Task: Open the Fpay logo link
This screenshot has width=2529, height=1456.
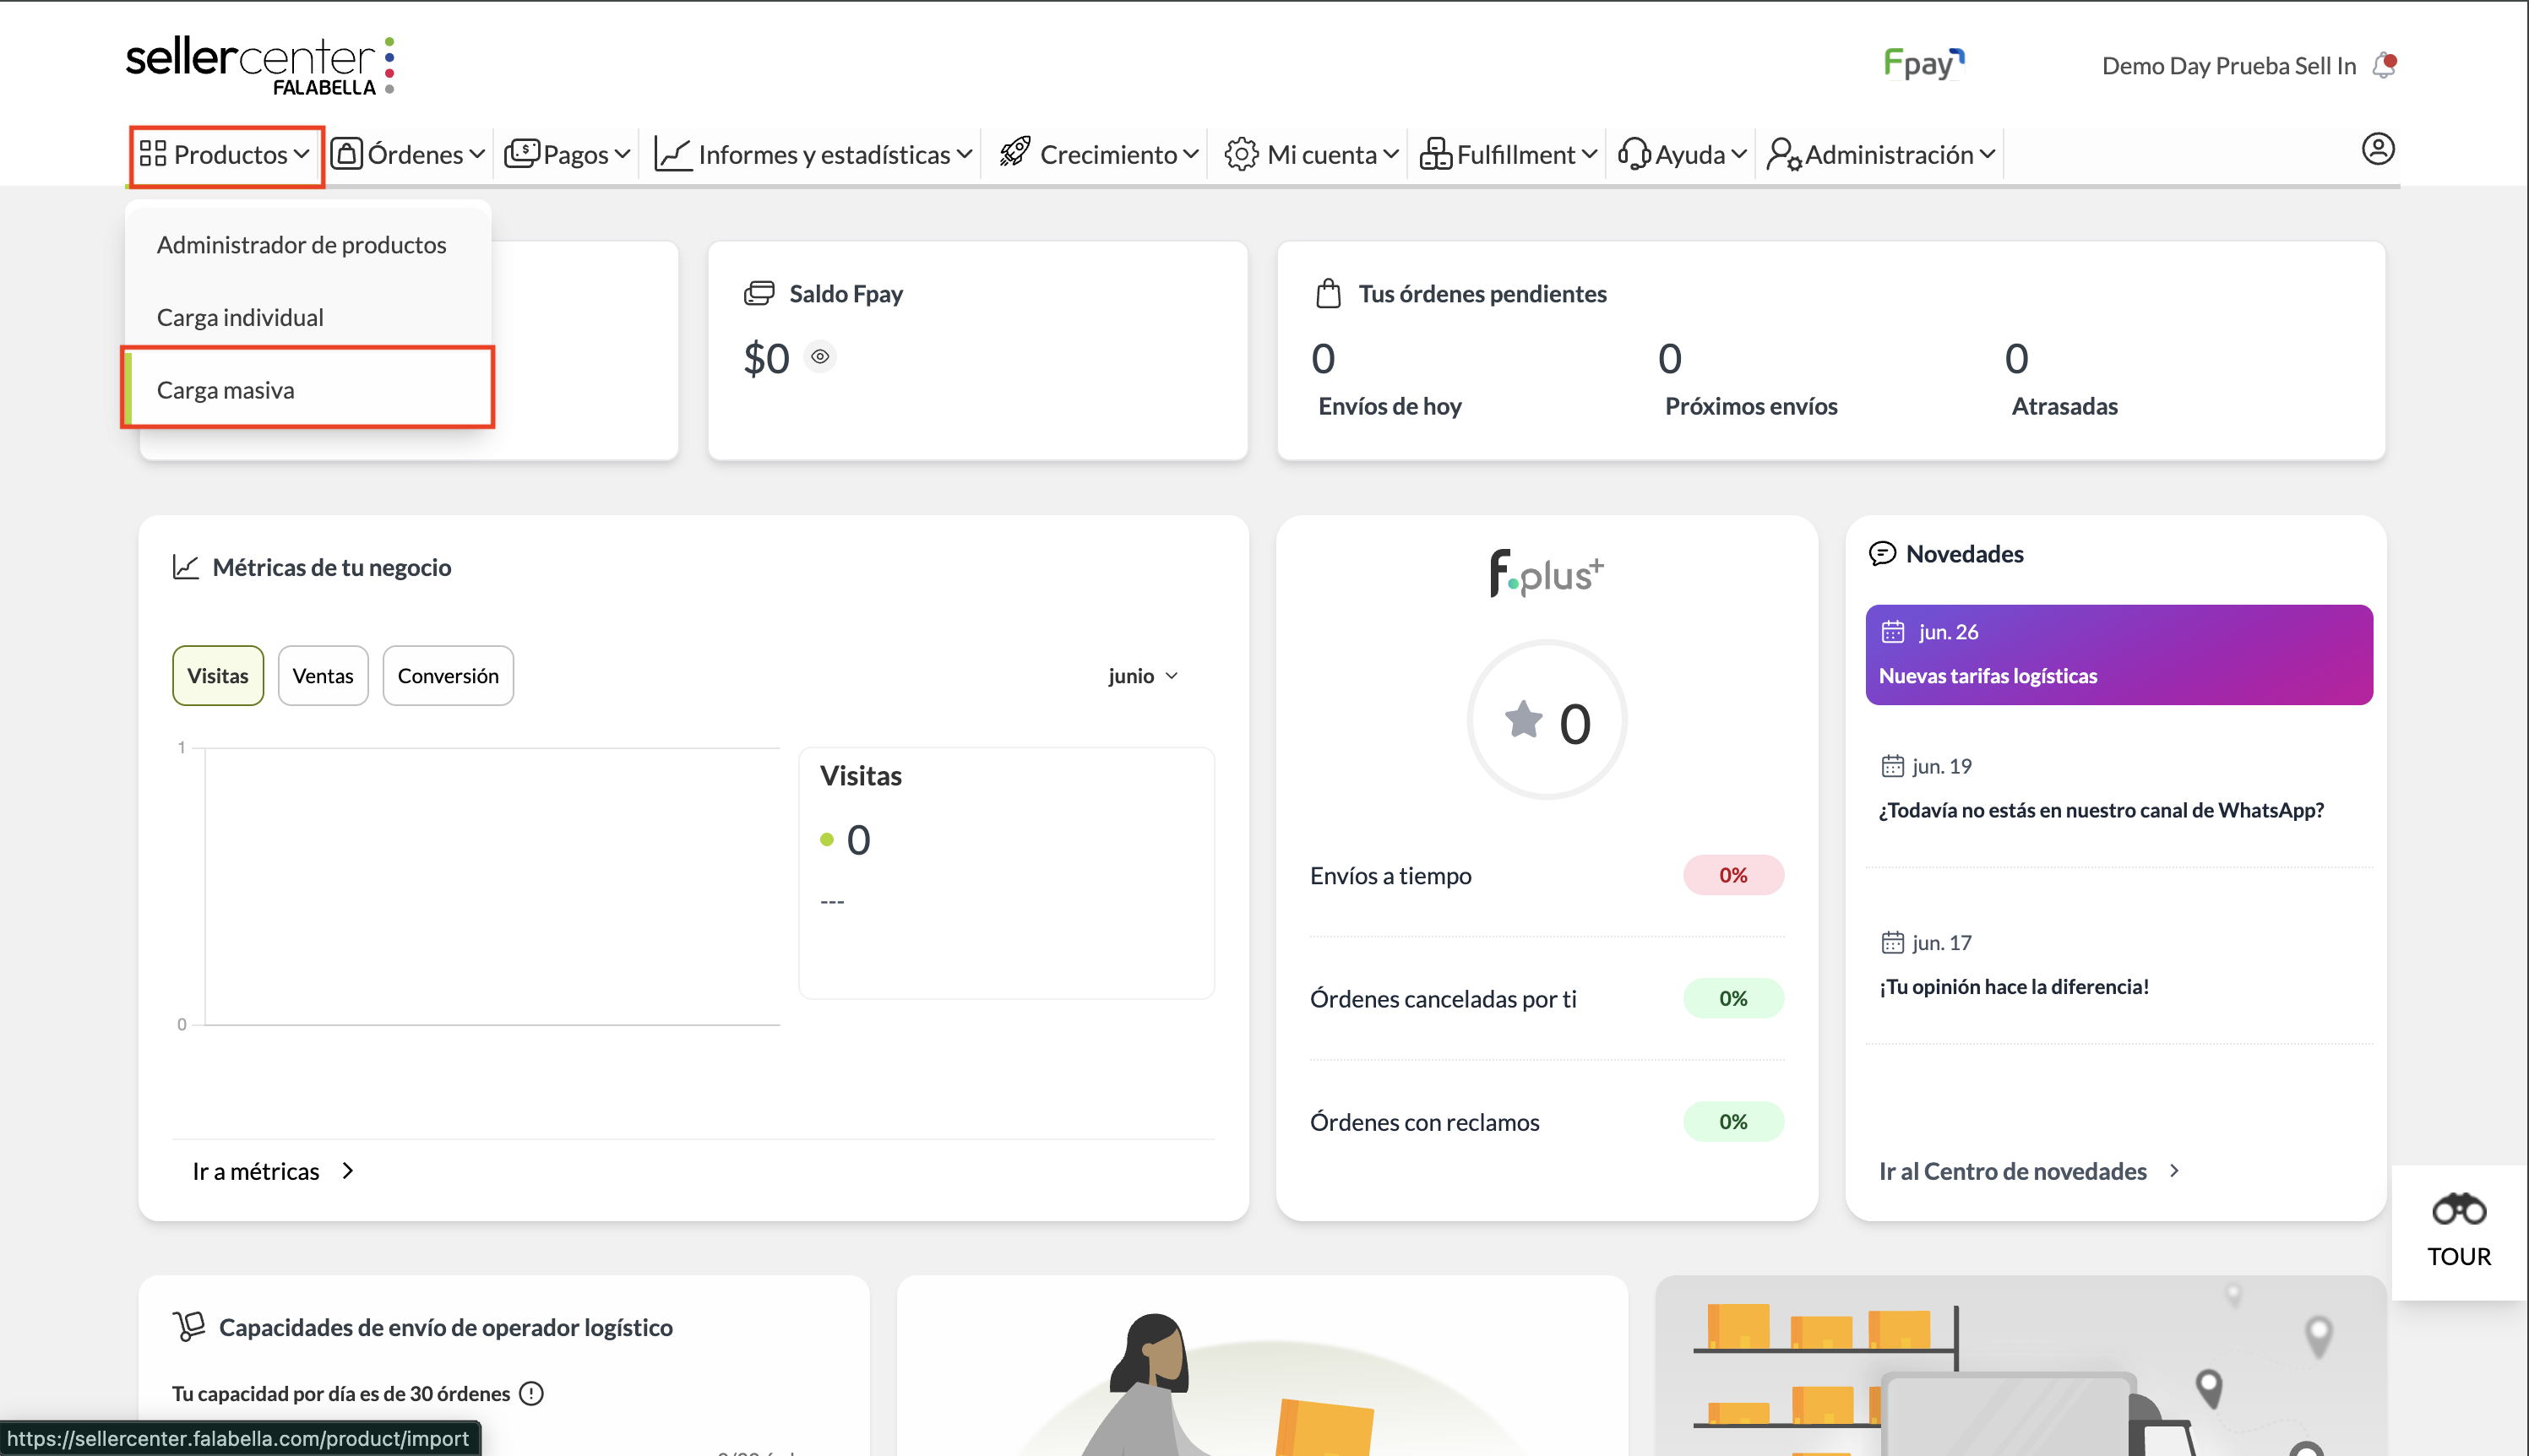Action: tap(1924, 64)
